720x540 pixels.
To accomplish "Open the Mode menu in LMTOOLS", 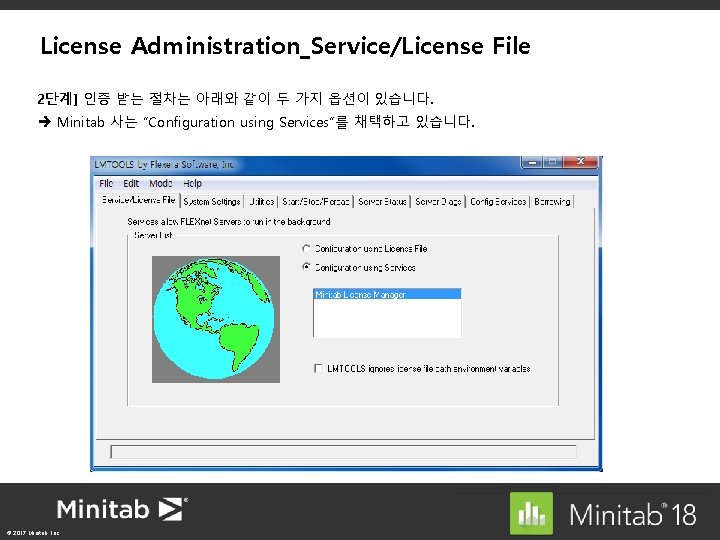I will tap(161, 183).
